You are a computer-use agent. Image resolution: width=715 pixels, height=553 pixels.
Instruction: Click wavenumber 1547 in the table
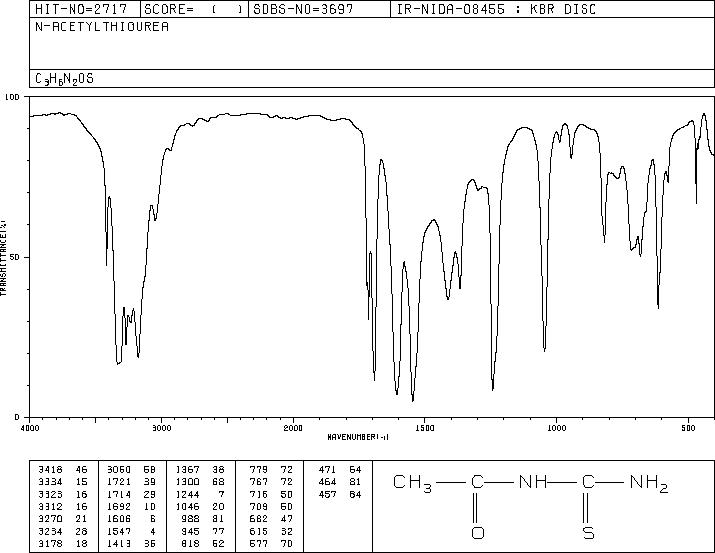[119, 532]
